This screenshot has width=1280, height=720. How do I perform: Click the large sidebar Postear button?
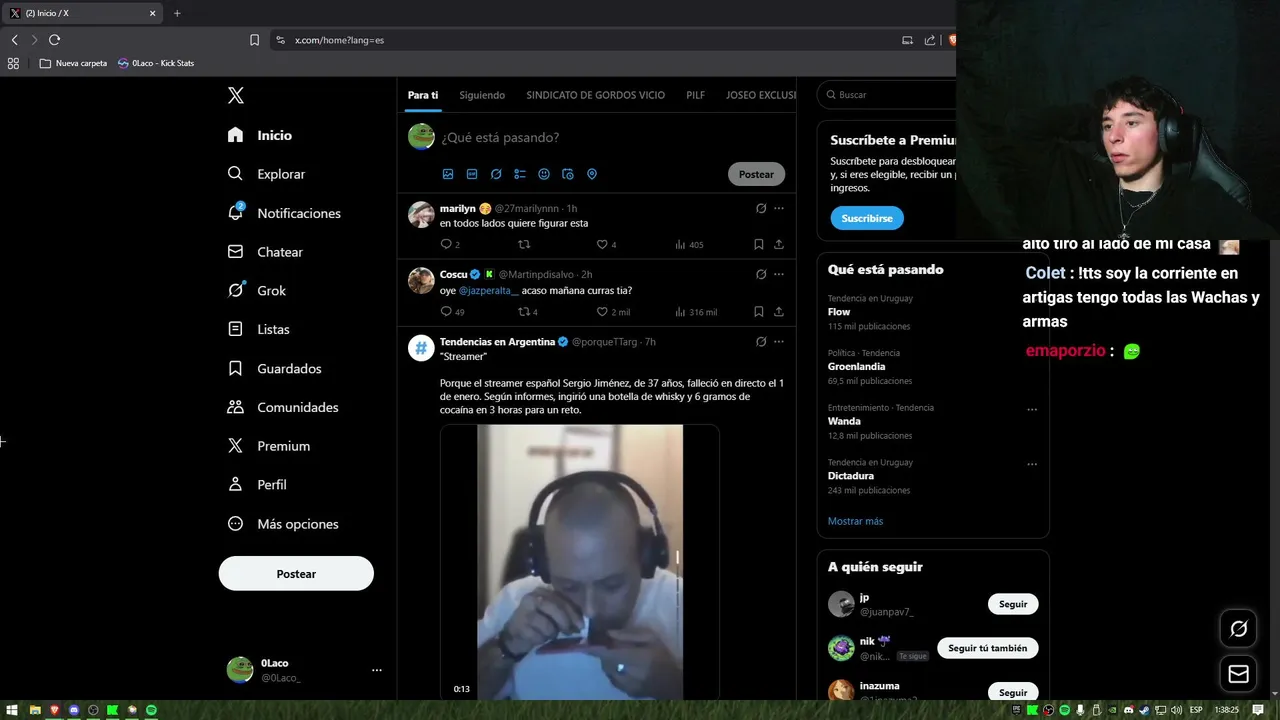coord(296,574)
